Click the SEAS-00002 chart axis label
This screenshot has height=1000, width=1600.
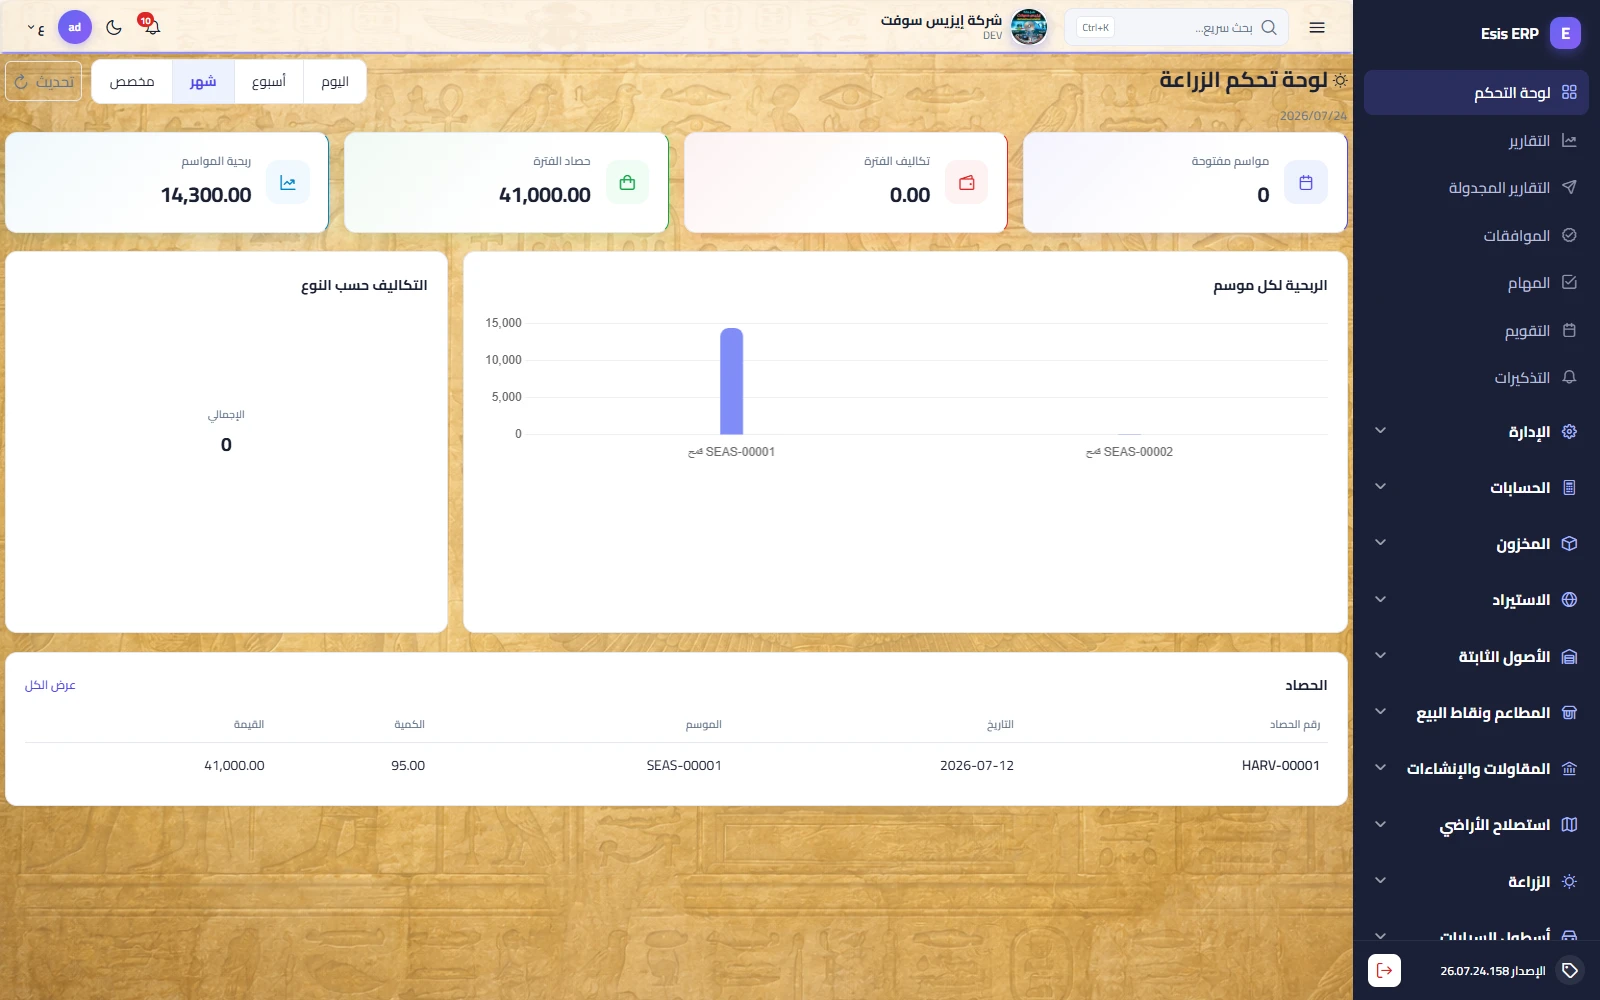1129,452
